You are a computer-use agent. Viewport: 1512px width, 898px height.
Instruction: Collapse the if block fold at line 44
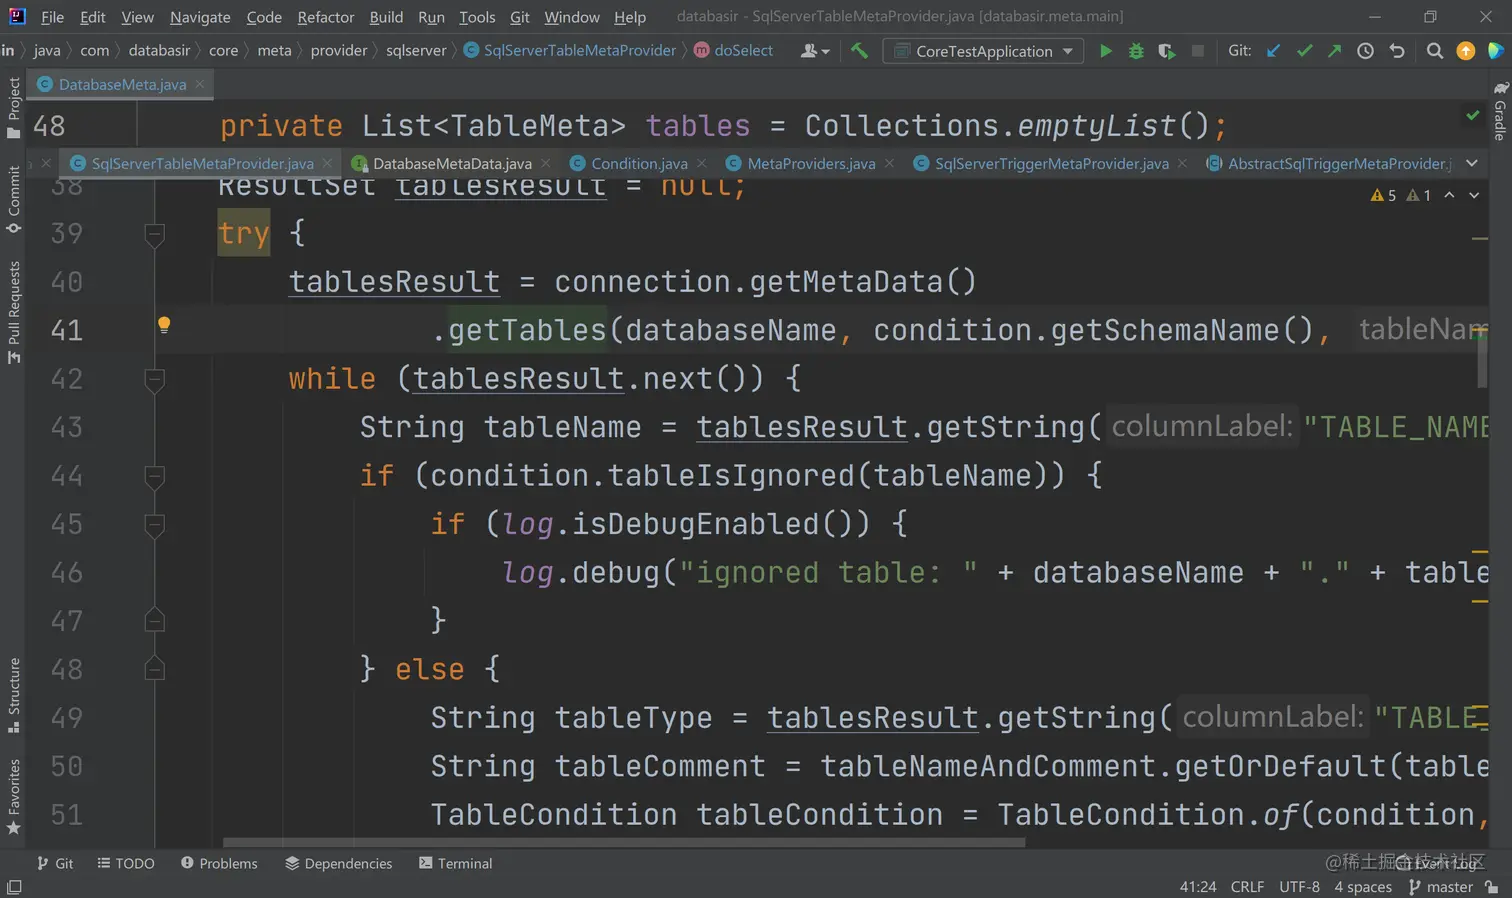pyautogui.click(x=154, y=476)
